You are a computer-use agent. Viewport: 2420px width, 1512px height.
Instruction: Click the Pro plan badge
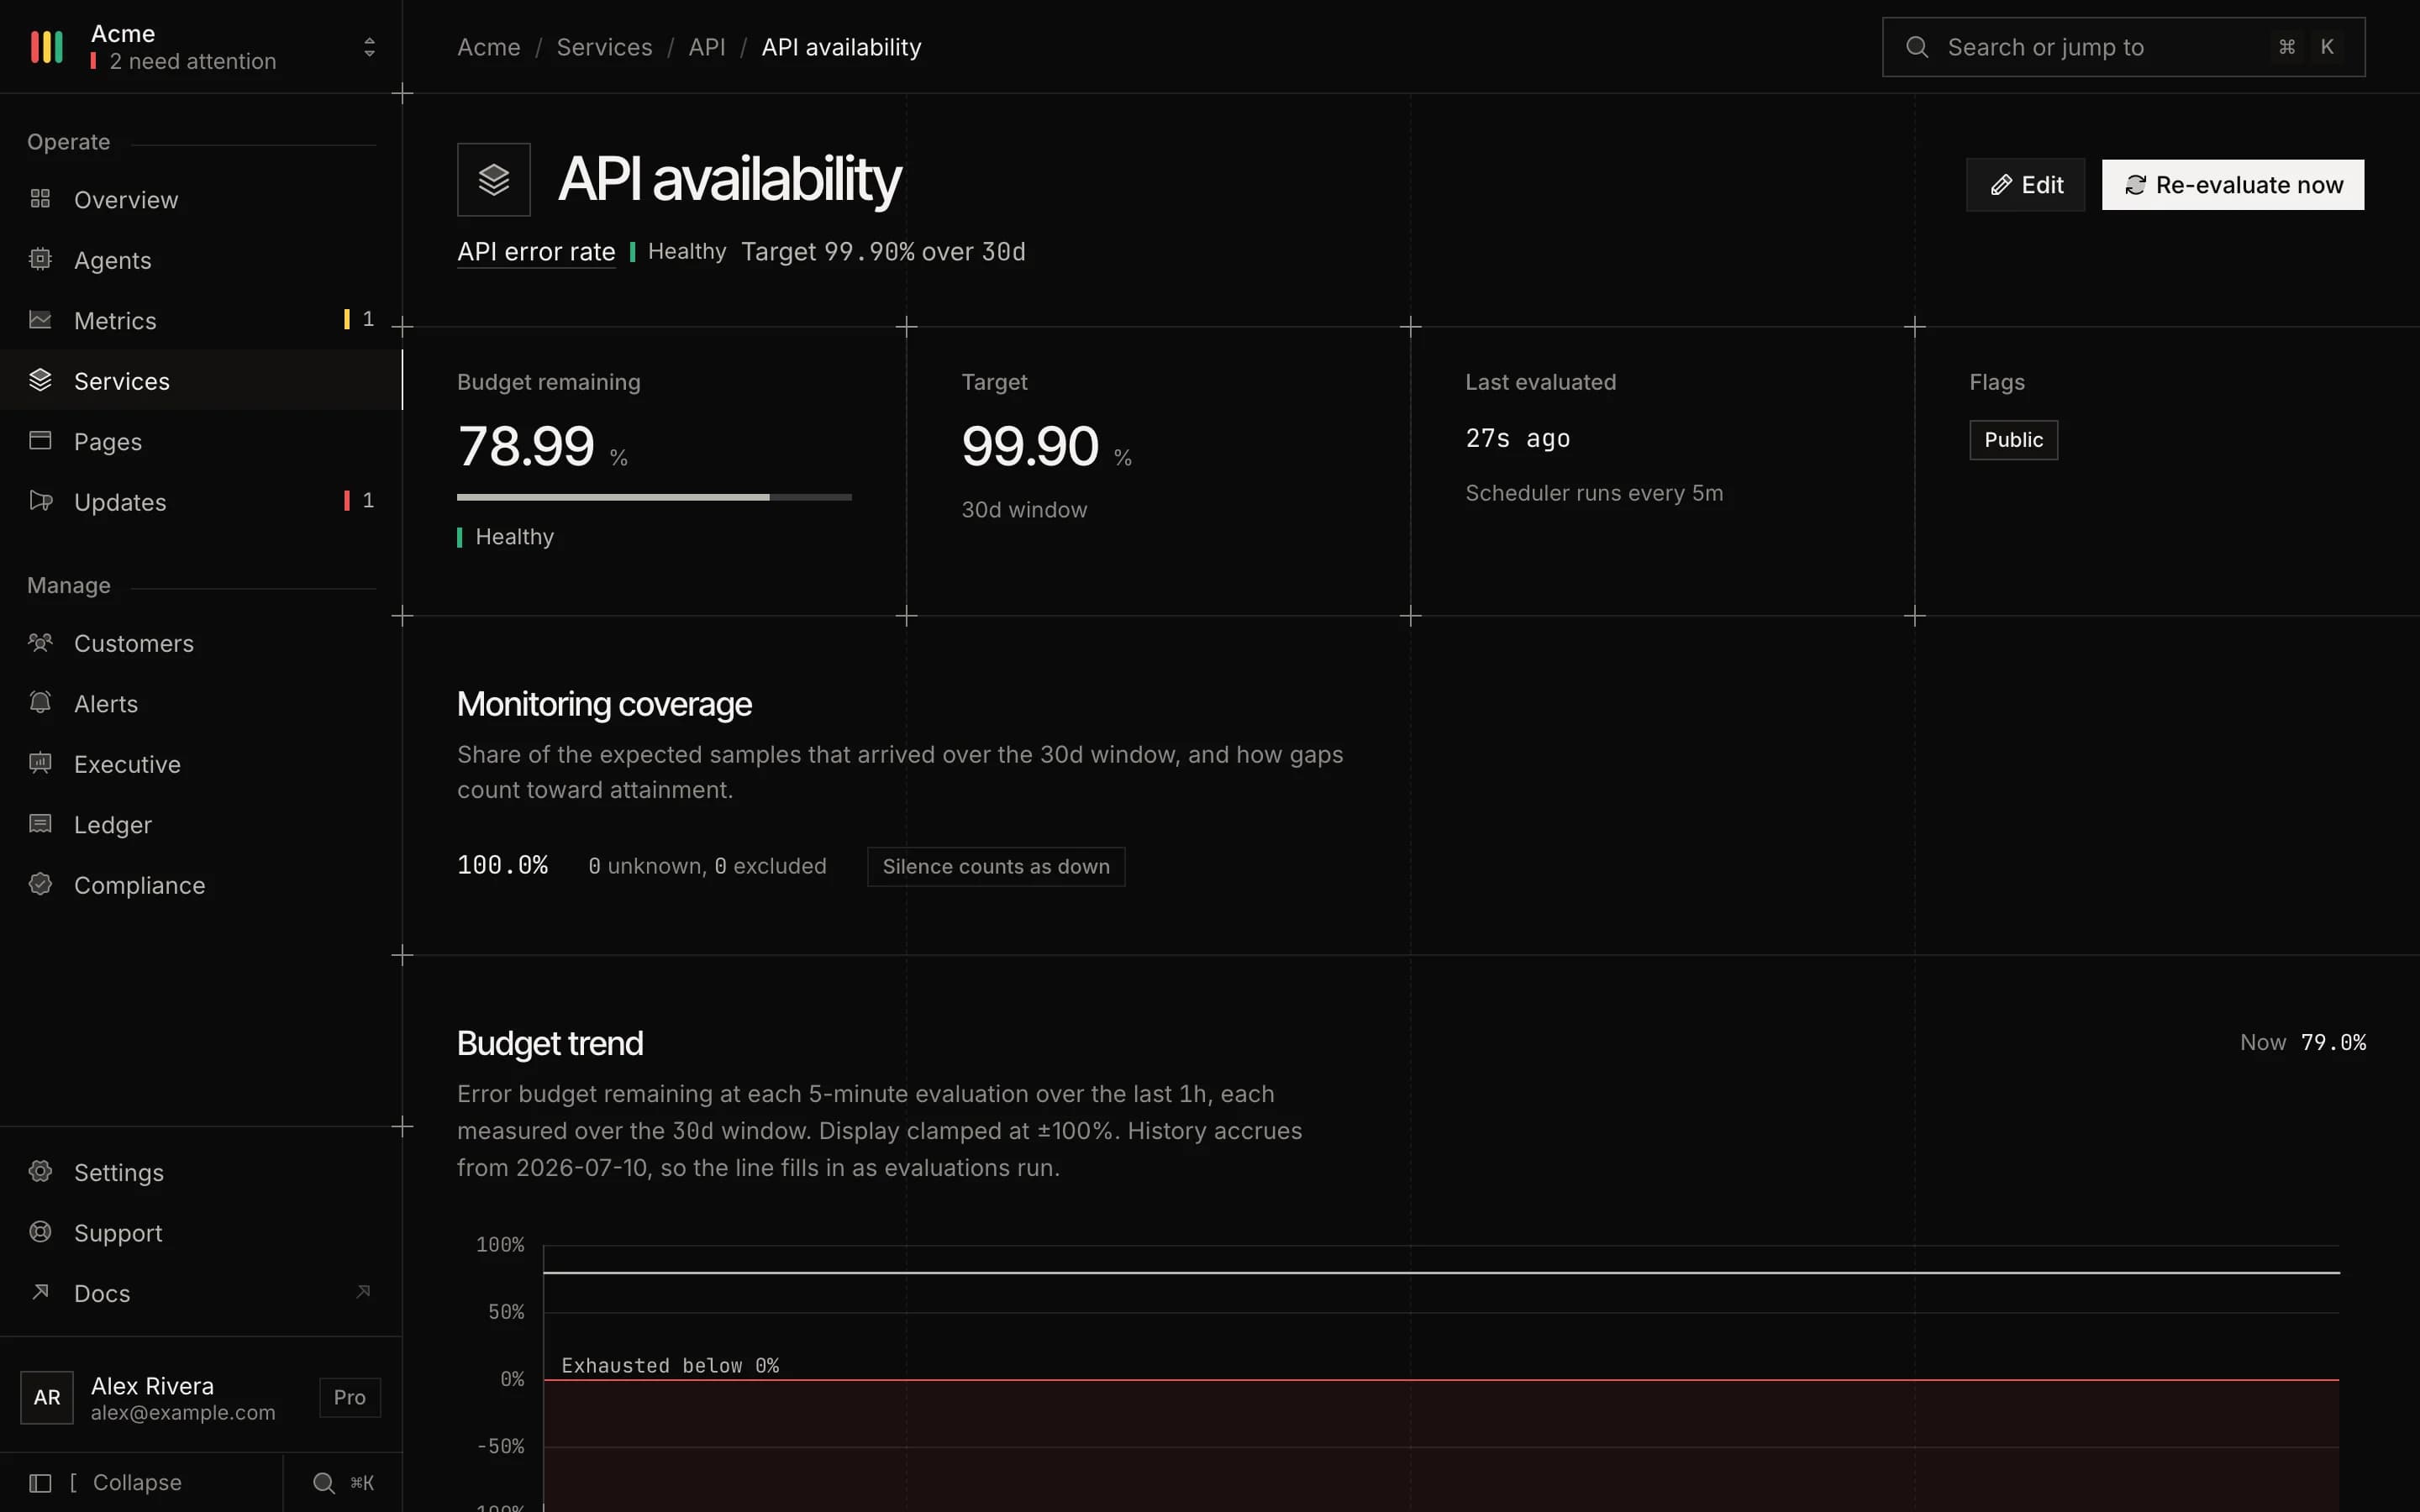pos(350,1398)
